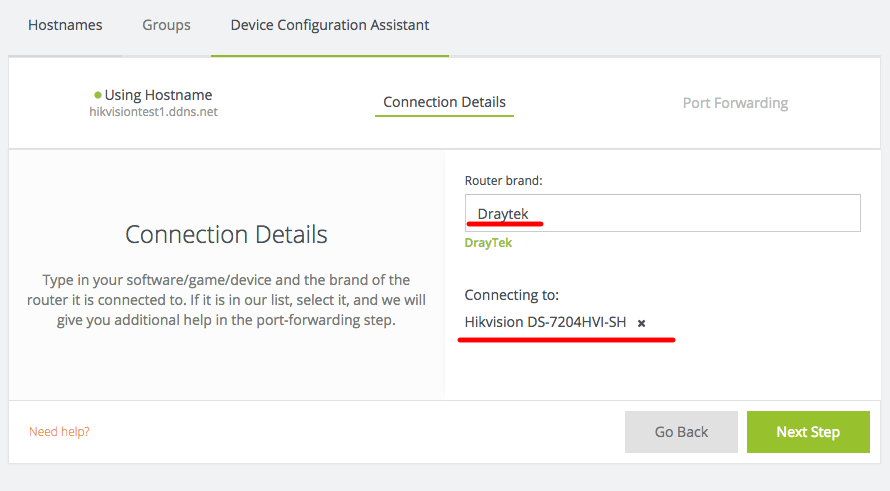
Task: Open the Need help? link
Action: click(x=59, y=431)
